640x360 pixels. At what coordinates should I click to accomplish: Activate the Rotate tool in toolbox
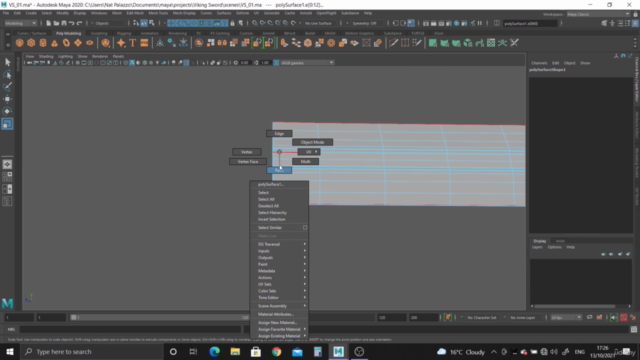[7, 111]
